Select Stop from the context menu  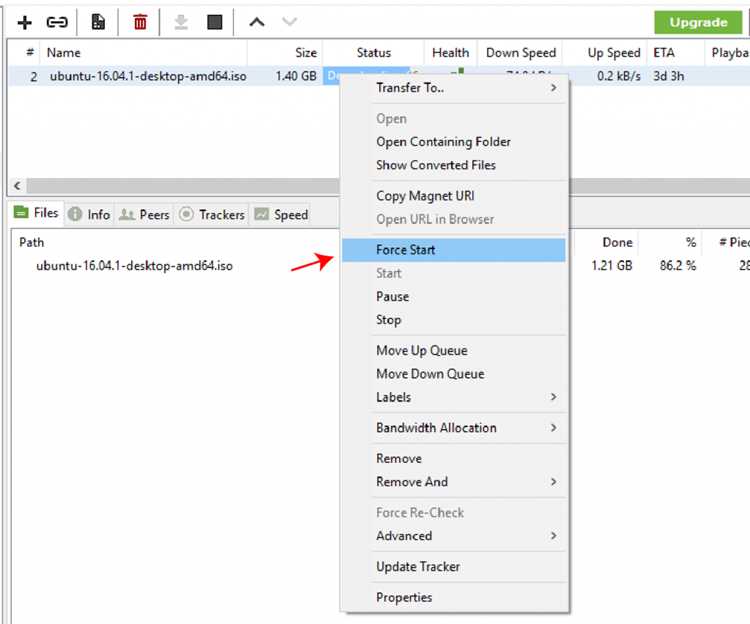click(453, 320)
